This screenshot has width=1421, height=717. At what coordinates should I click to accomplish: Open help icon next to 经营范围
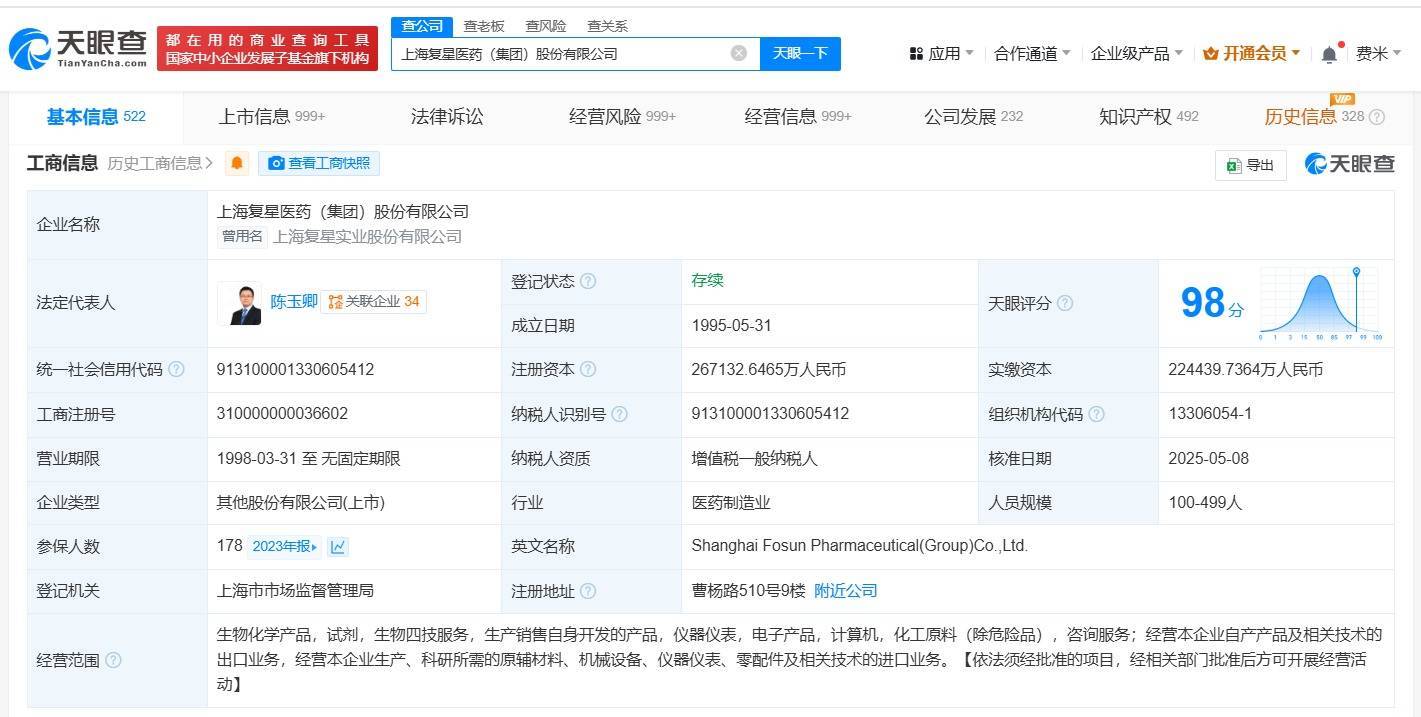[x=114, y=660]
